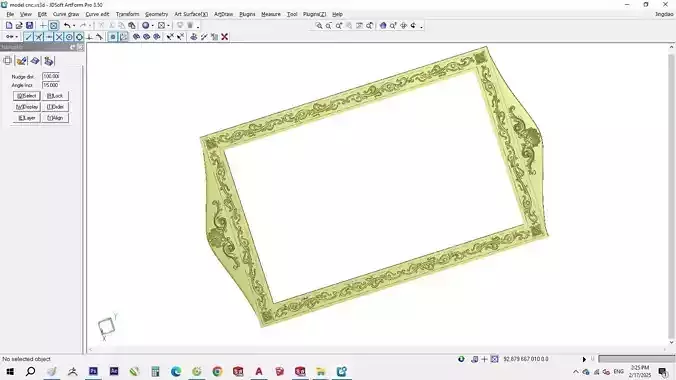Click the Zoom out magnifier icon
This screenshot has height=380, width=676.
tap(329, 25)
